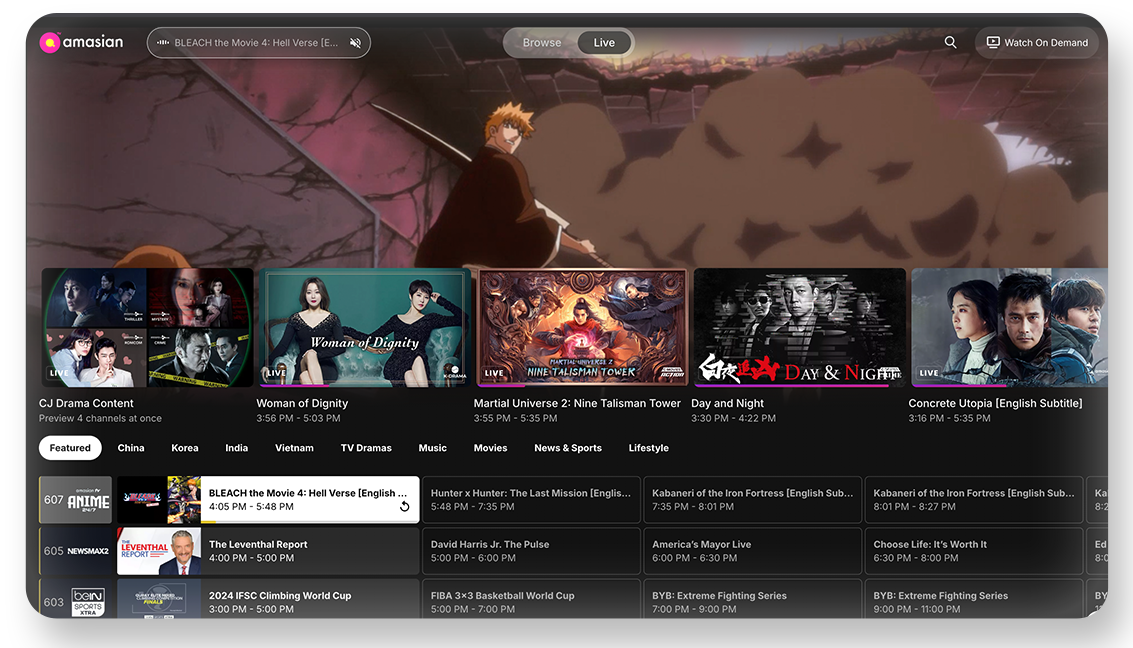
Task: Open the Day and Night thumbnail
Action: (x=800, y=327)
